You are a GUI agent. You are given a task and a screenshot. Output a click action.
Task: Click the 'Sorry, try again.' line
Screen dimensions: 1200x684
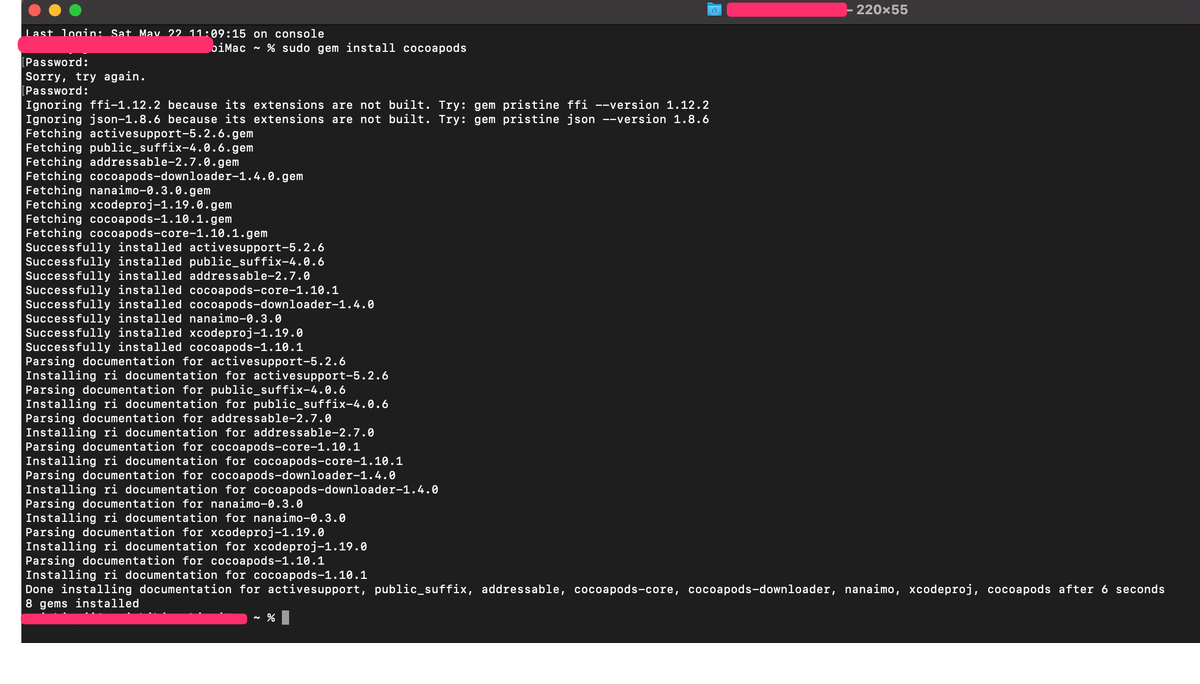(86, 76)
